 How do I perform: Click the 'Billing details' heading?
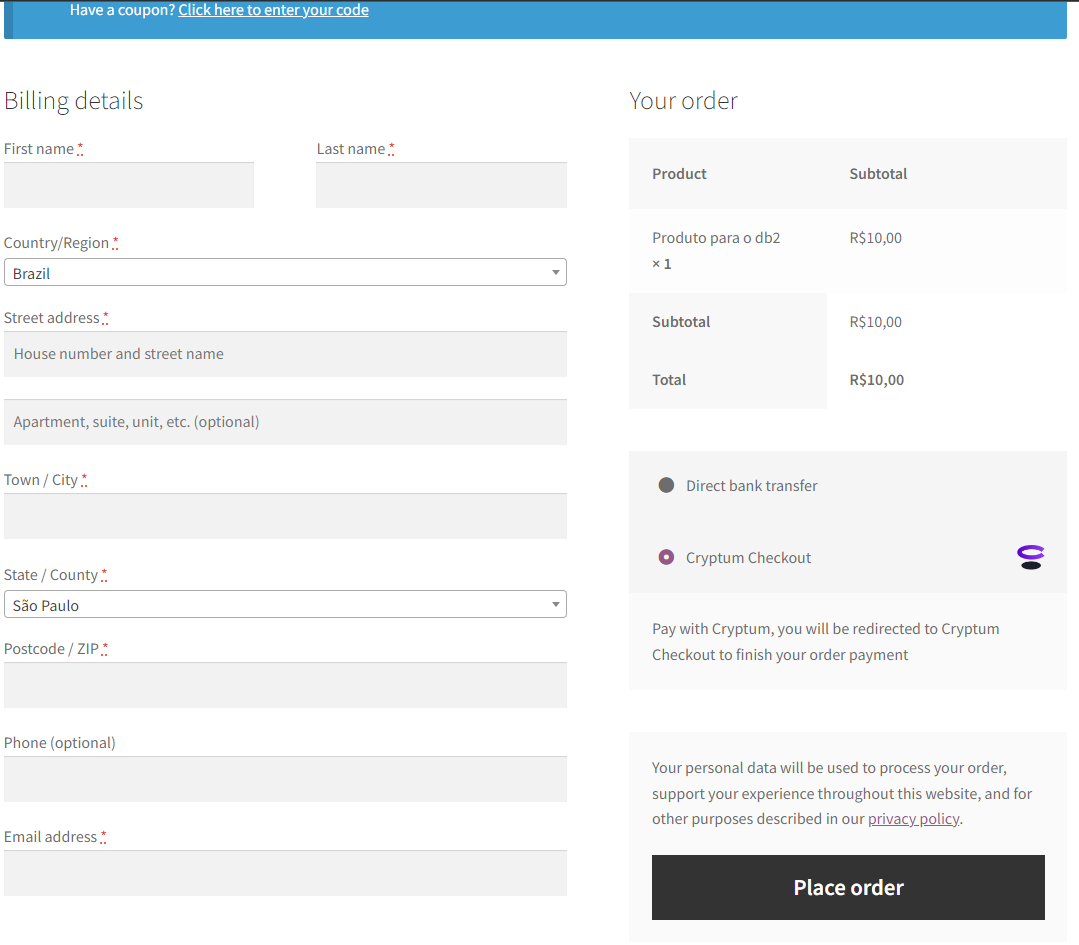click(x=74, y=101)
